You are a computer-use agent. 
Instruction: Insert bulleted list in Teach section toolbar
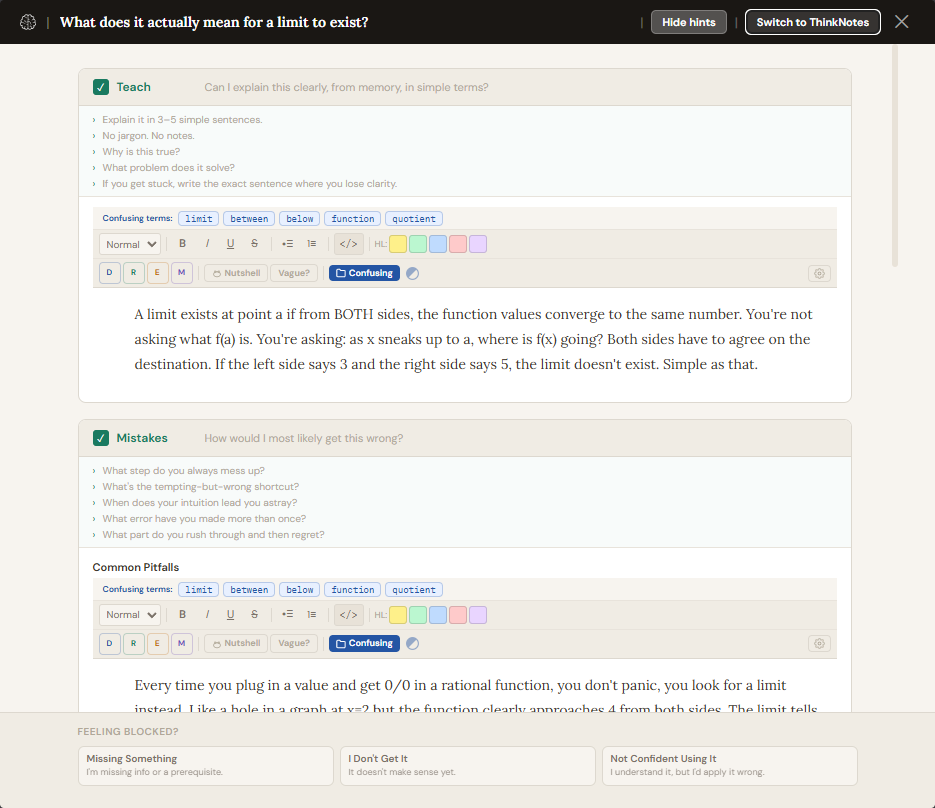[287, 244]
